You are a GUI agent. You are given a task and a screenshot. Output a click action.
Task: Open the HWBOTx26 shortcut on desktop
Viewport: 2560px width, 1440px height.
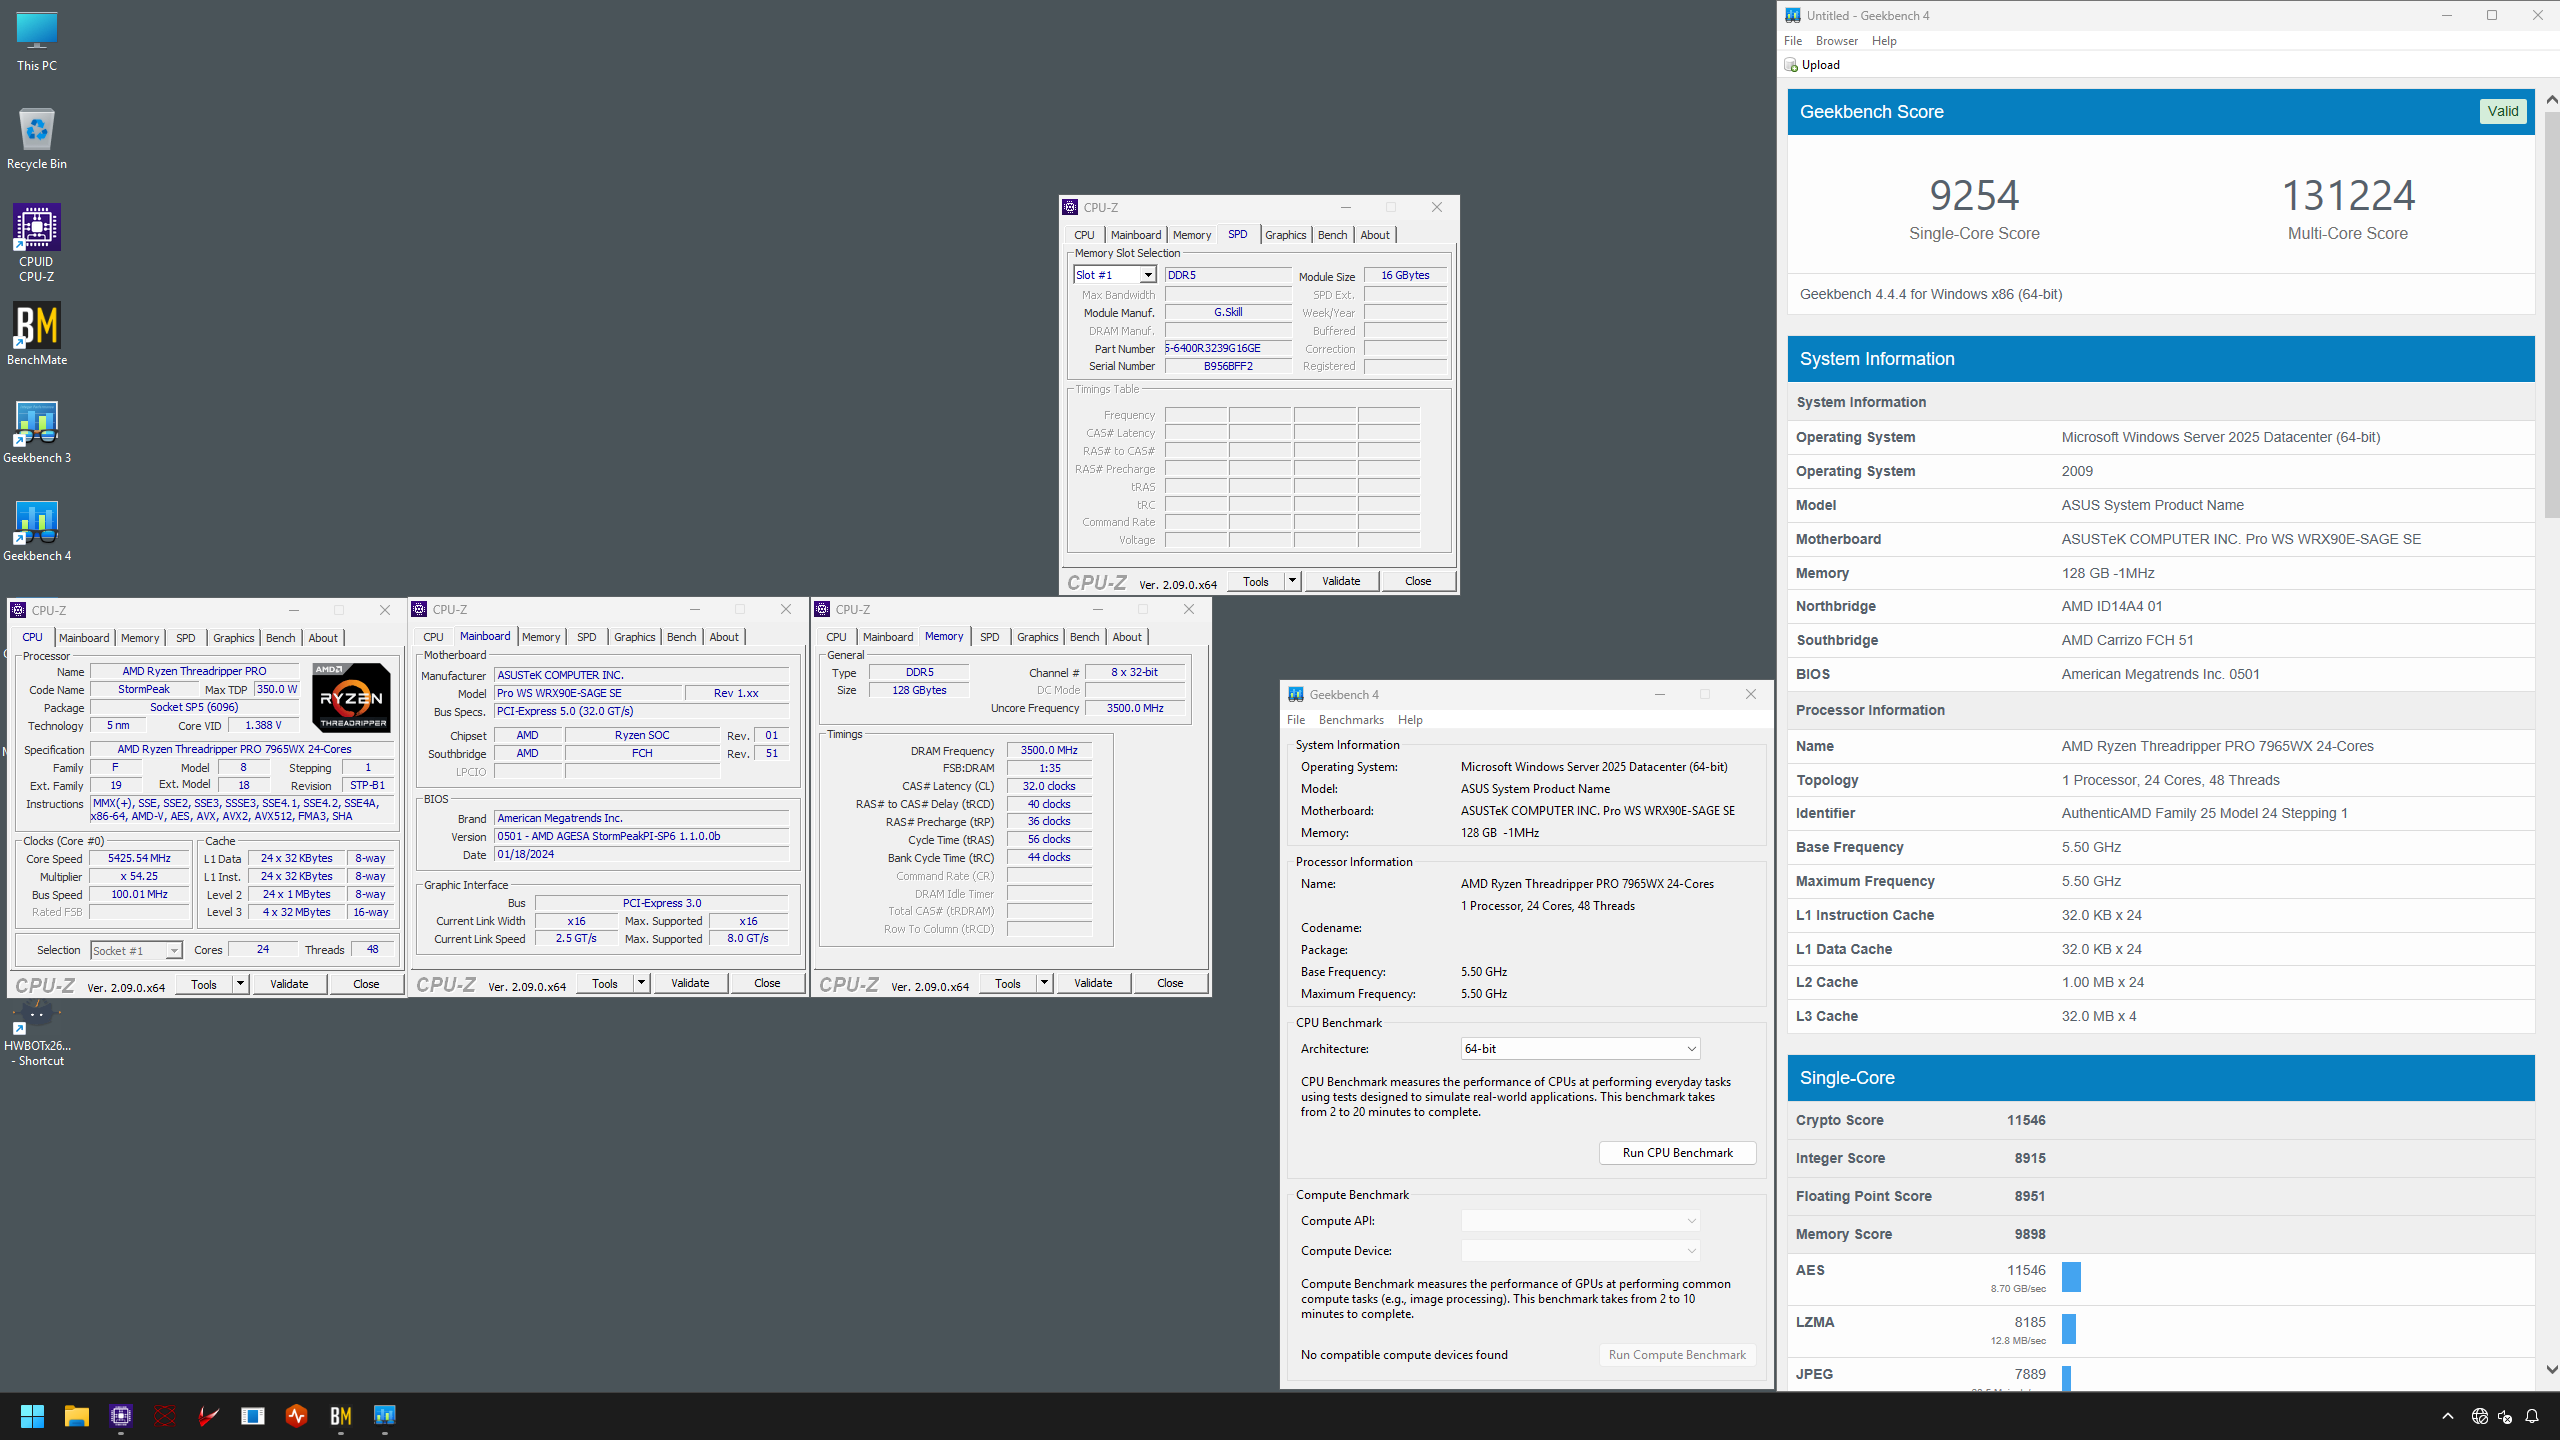coord(37,1035)
